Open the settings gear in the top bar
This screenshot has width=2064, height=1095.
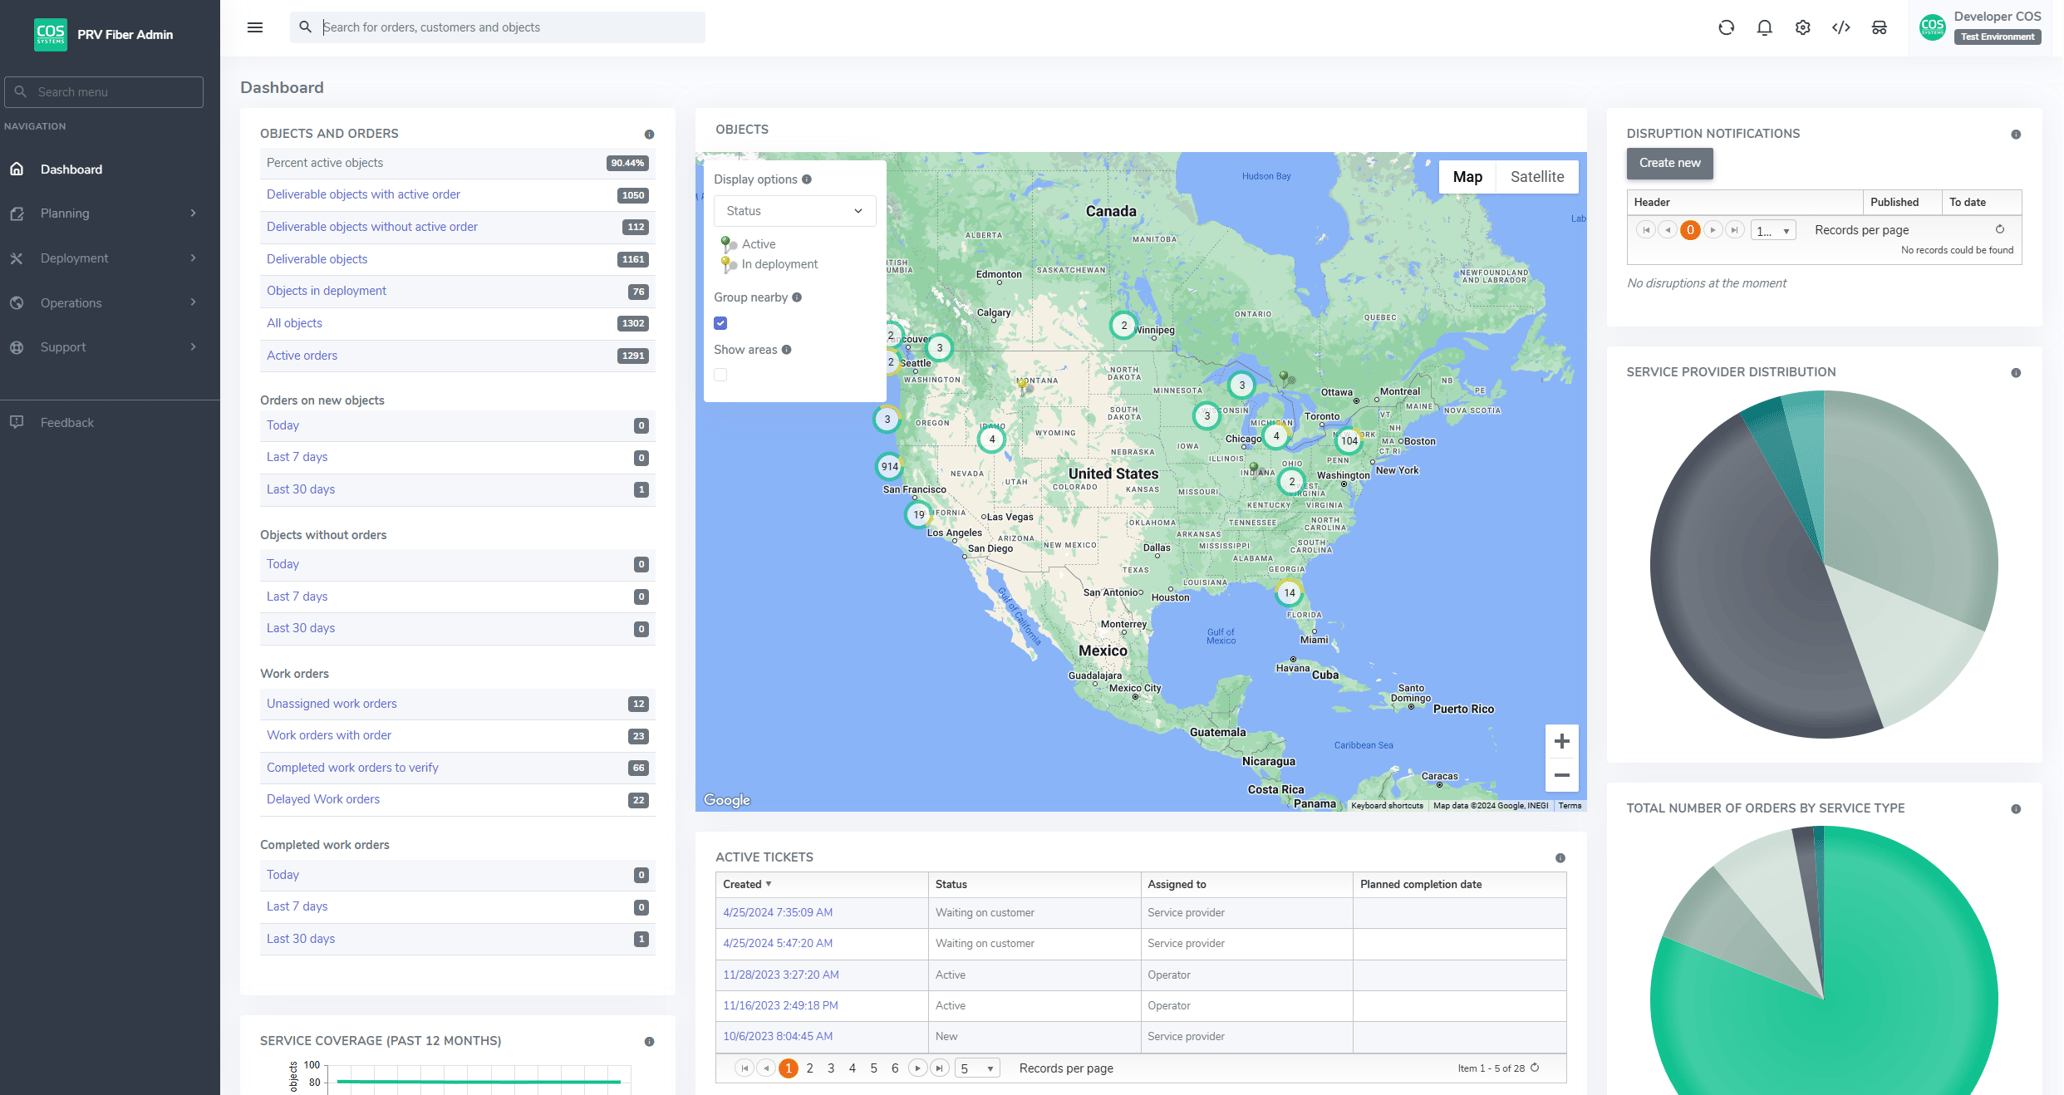pos(1803,27)
